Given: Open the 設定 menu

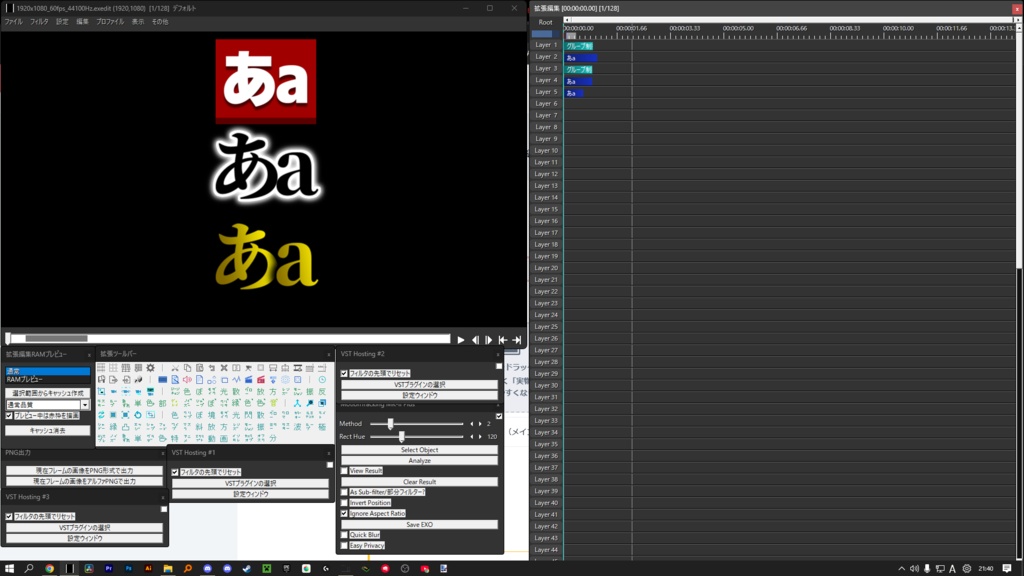Looking at the screenshot, I should point(62,22).
